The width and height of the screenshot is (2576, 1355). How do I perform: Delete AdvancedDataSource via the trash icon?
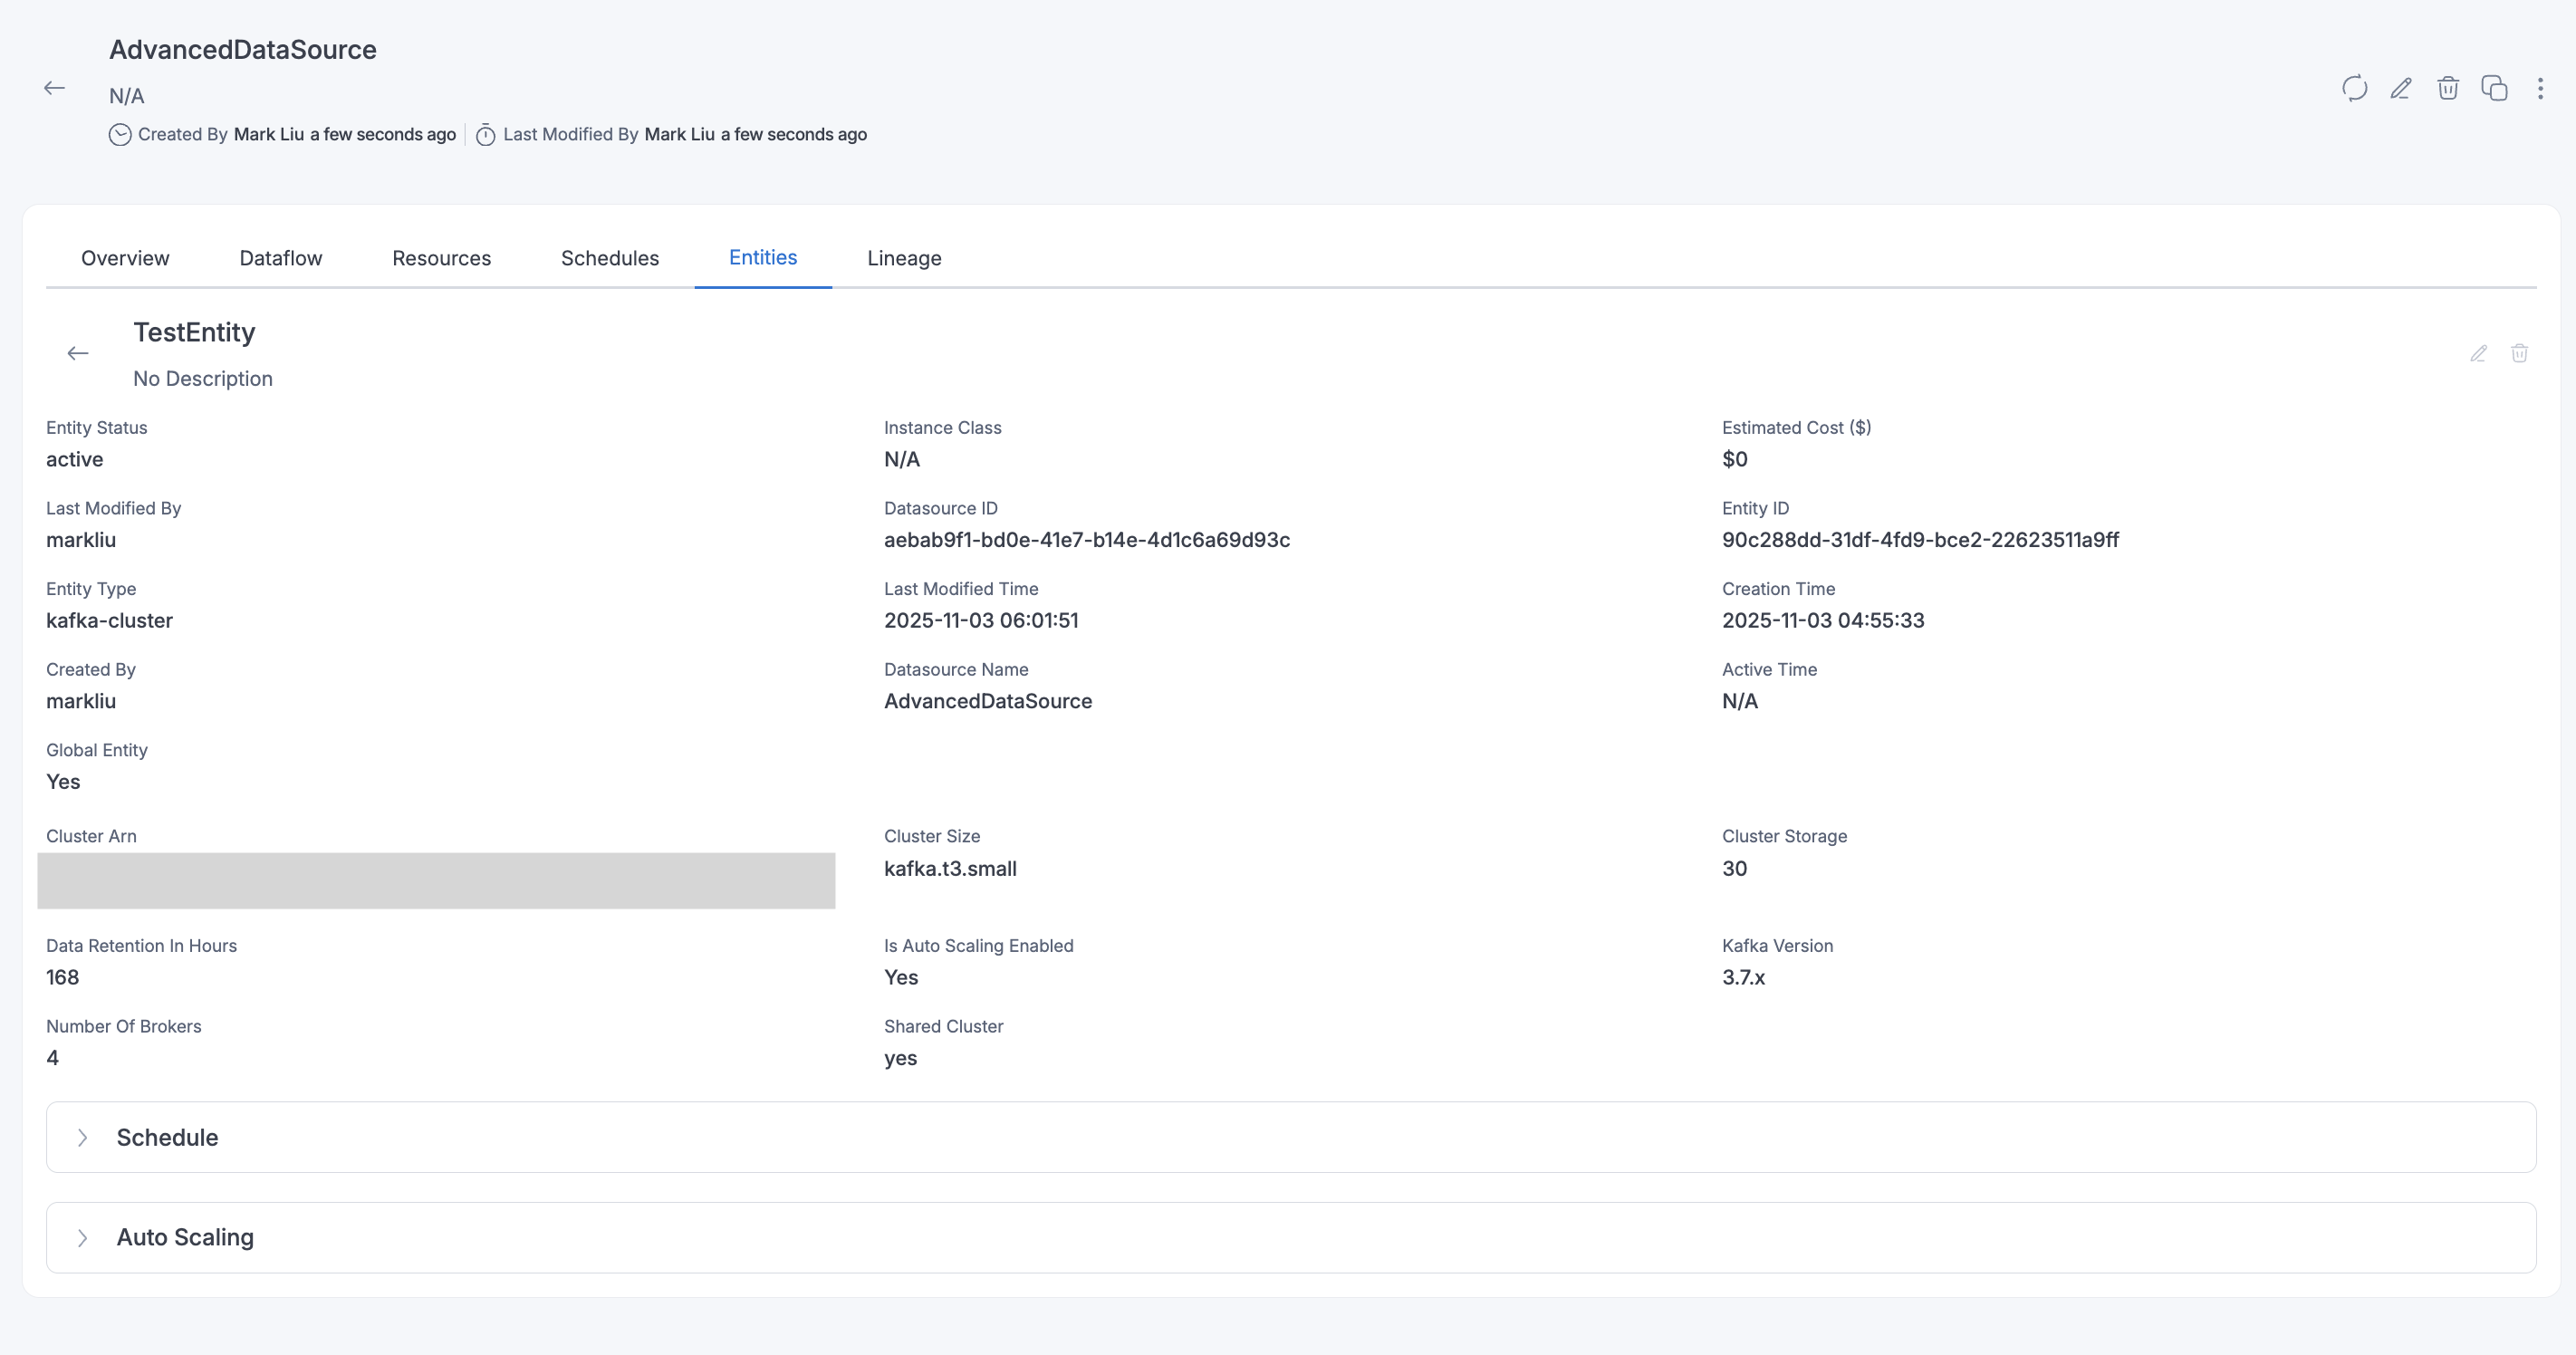[x=2448, y=89]
